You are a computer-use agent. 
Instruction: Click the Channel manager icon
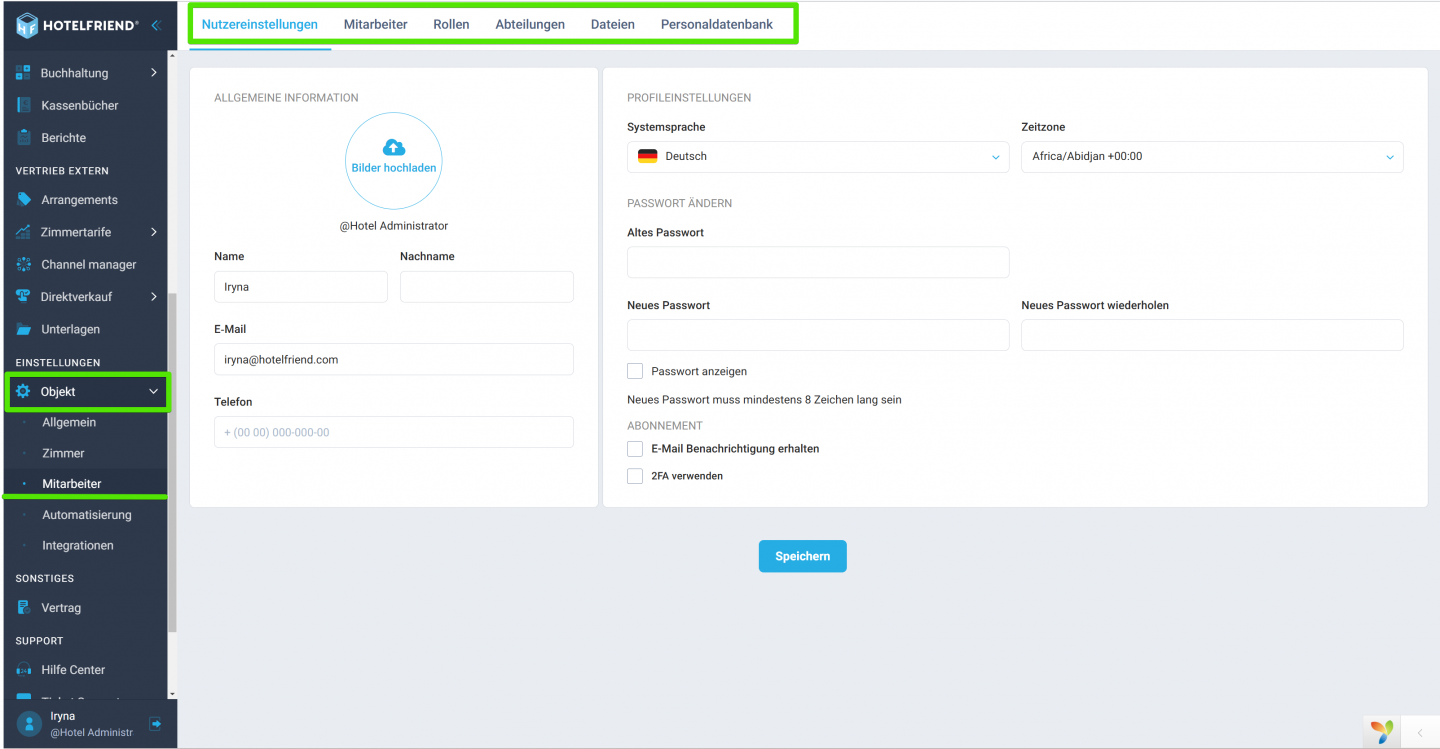23,265
